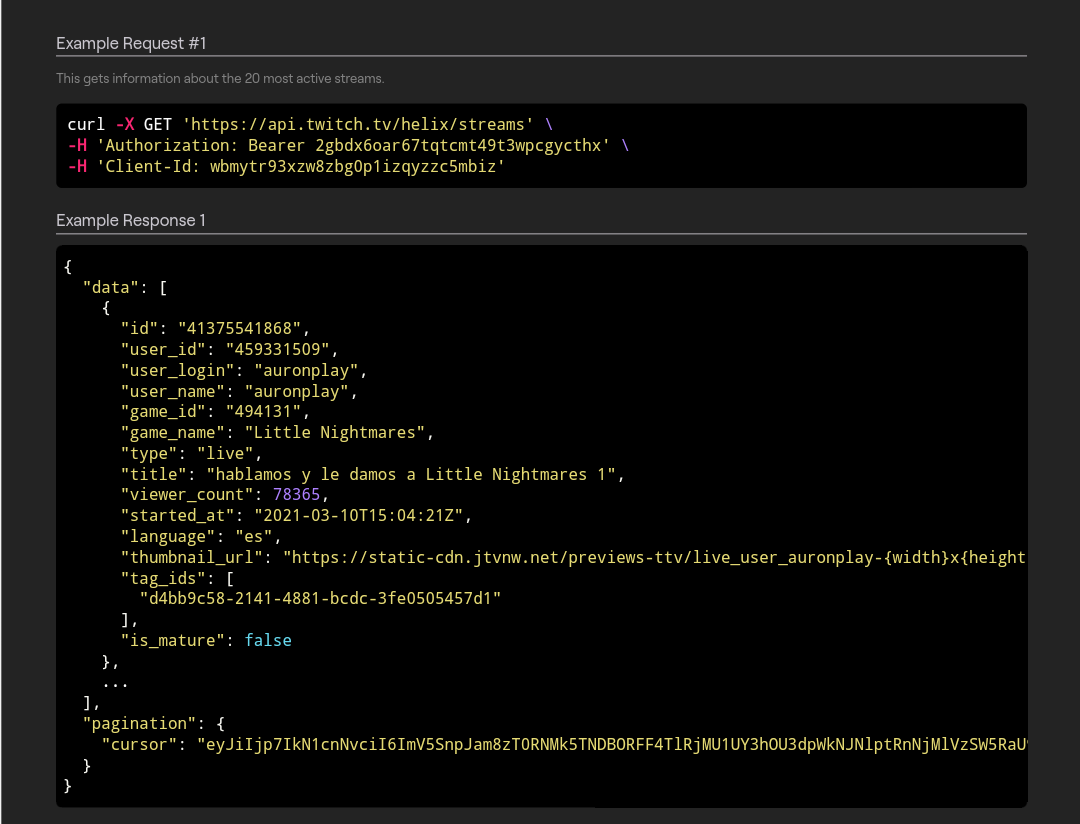The image size is (1080, 824).
Task: Click the viewer_count value 78365
Action: point(297,495)
